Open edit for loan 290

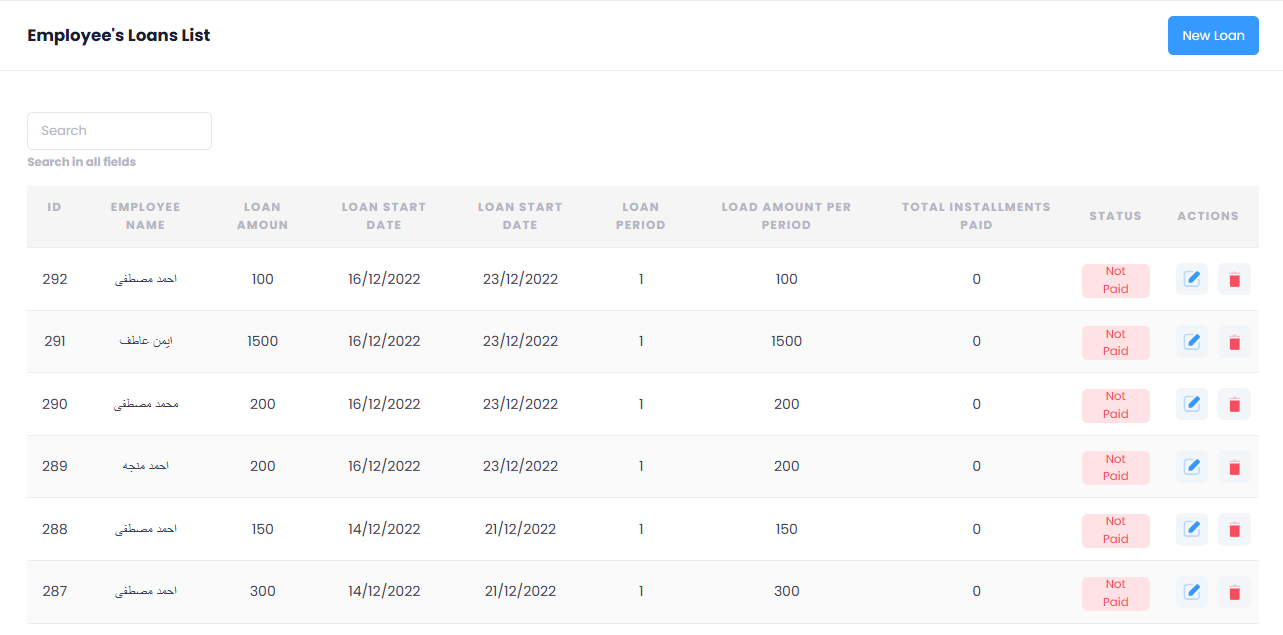coord(1191,404)
